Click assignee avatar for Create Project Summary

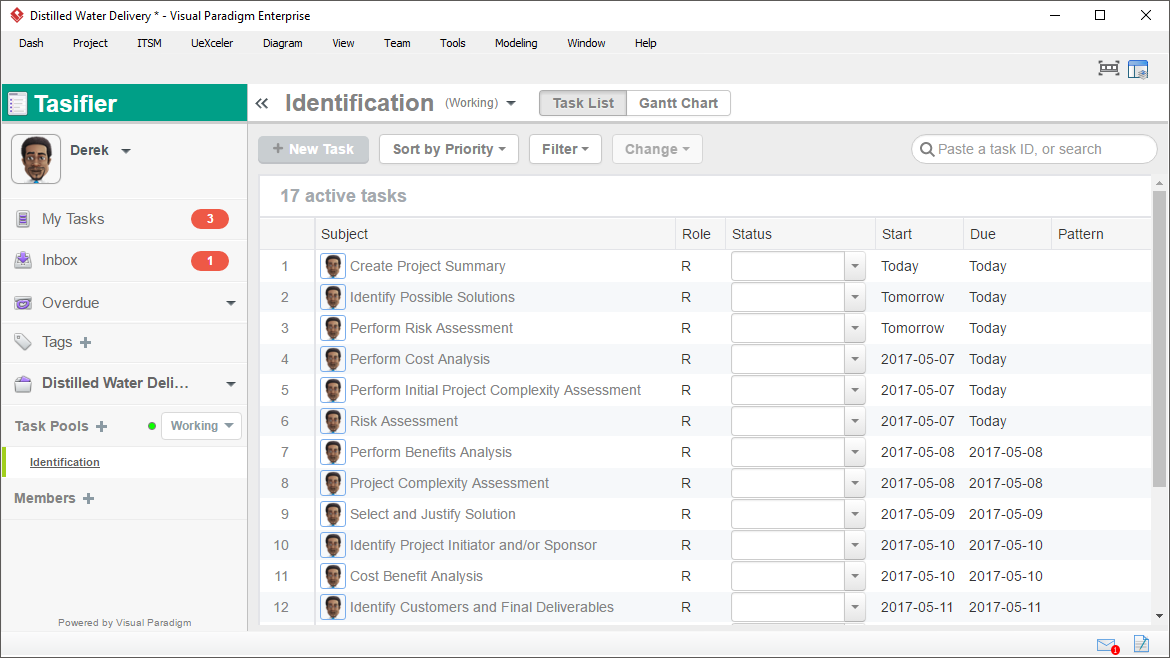coord(333,266)
